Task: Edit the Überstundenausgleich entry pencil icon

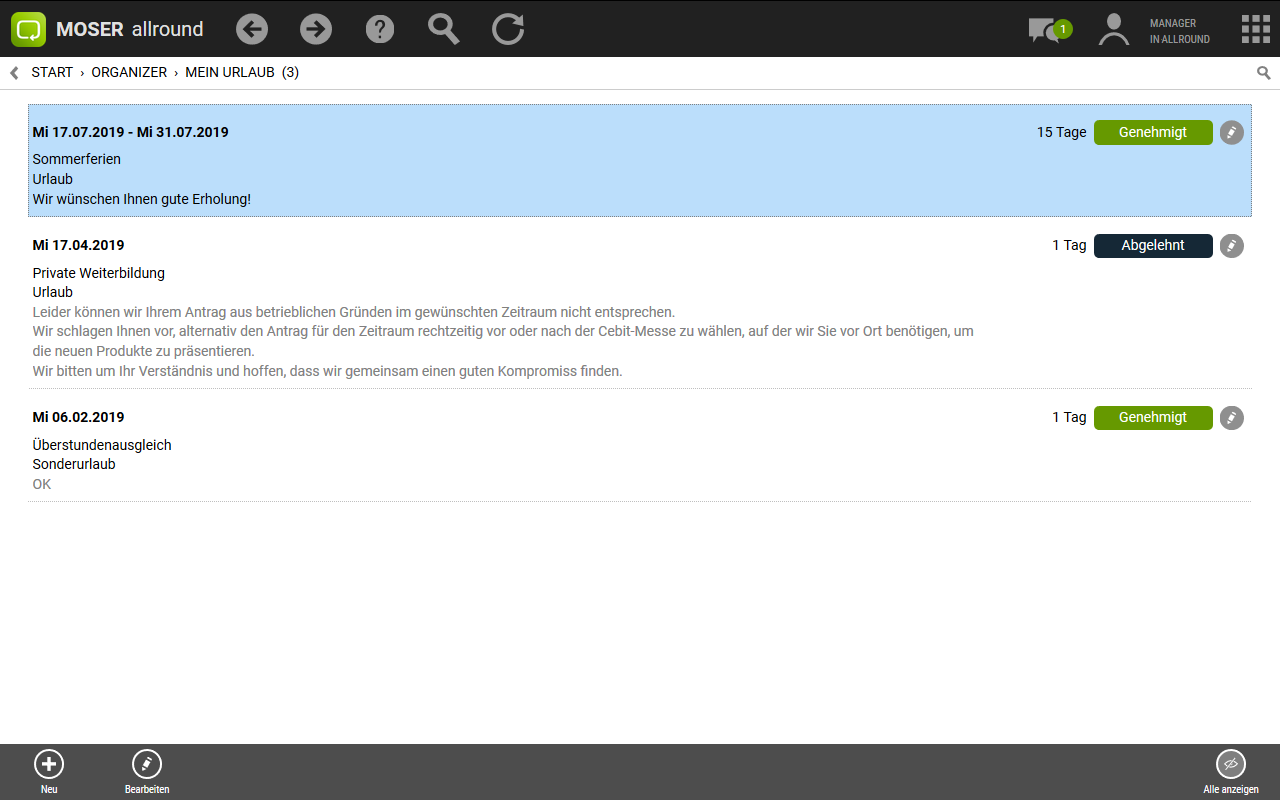Action: [x=1232, y=418]
